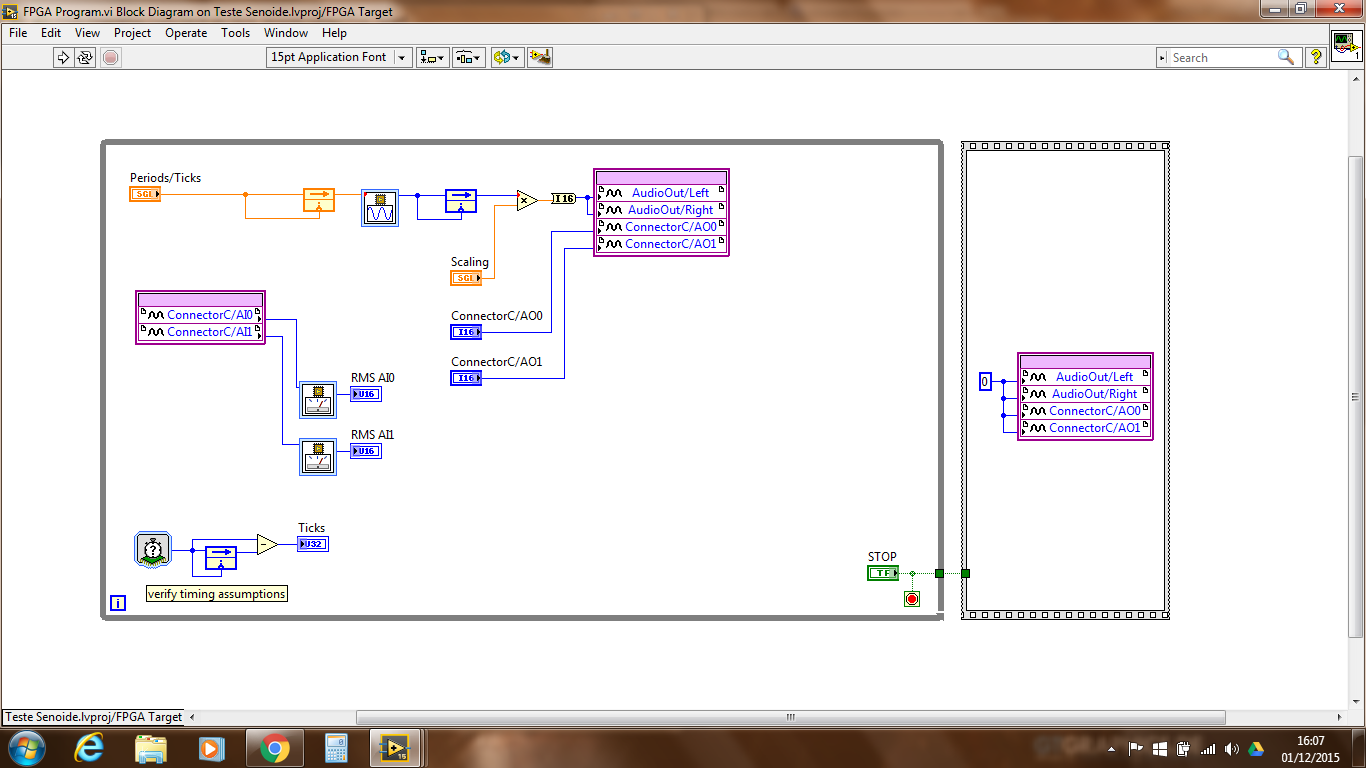Screen dimensions: 1366x768
Task: Open the Window menu
Action: click(286, 33)
